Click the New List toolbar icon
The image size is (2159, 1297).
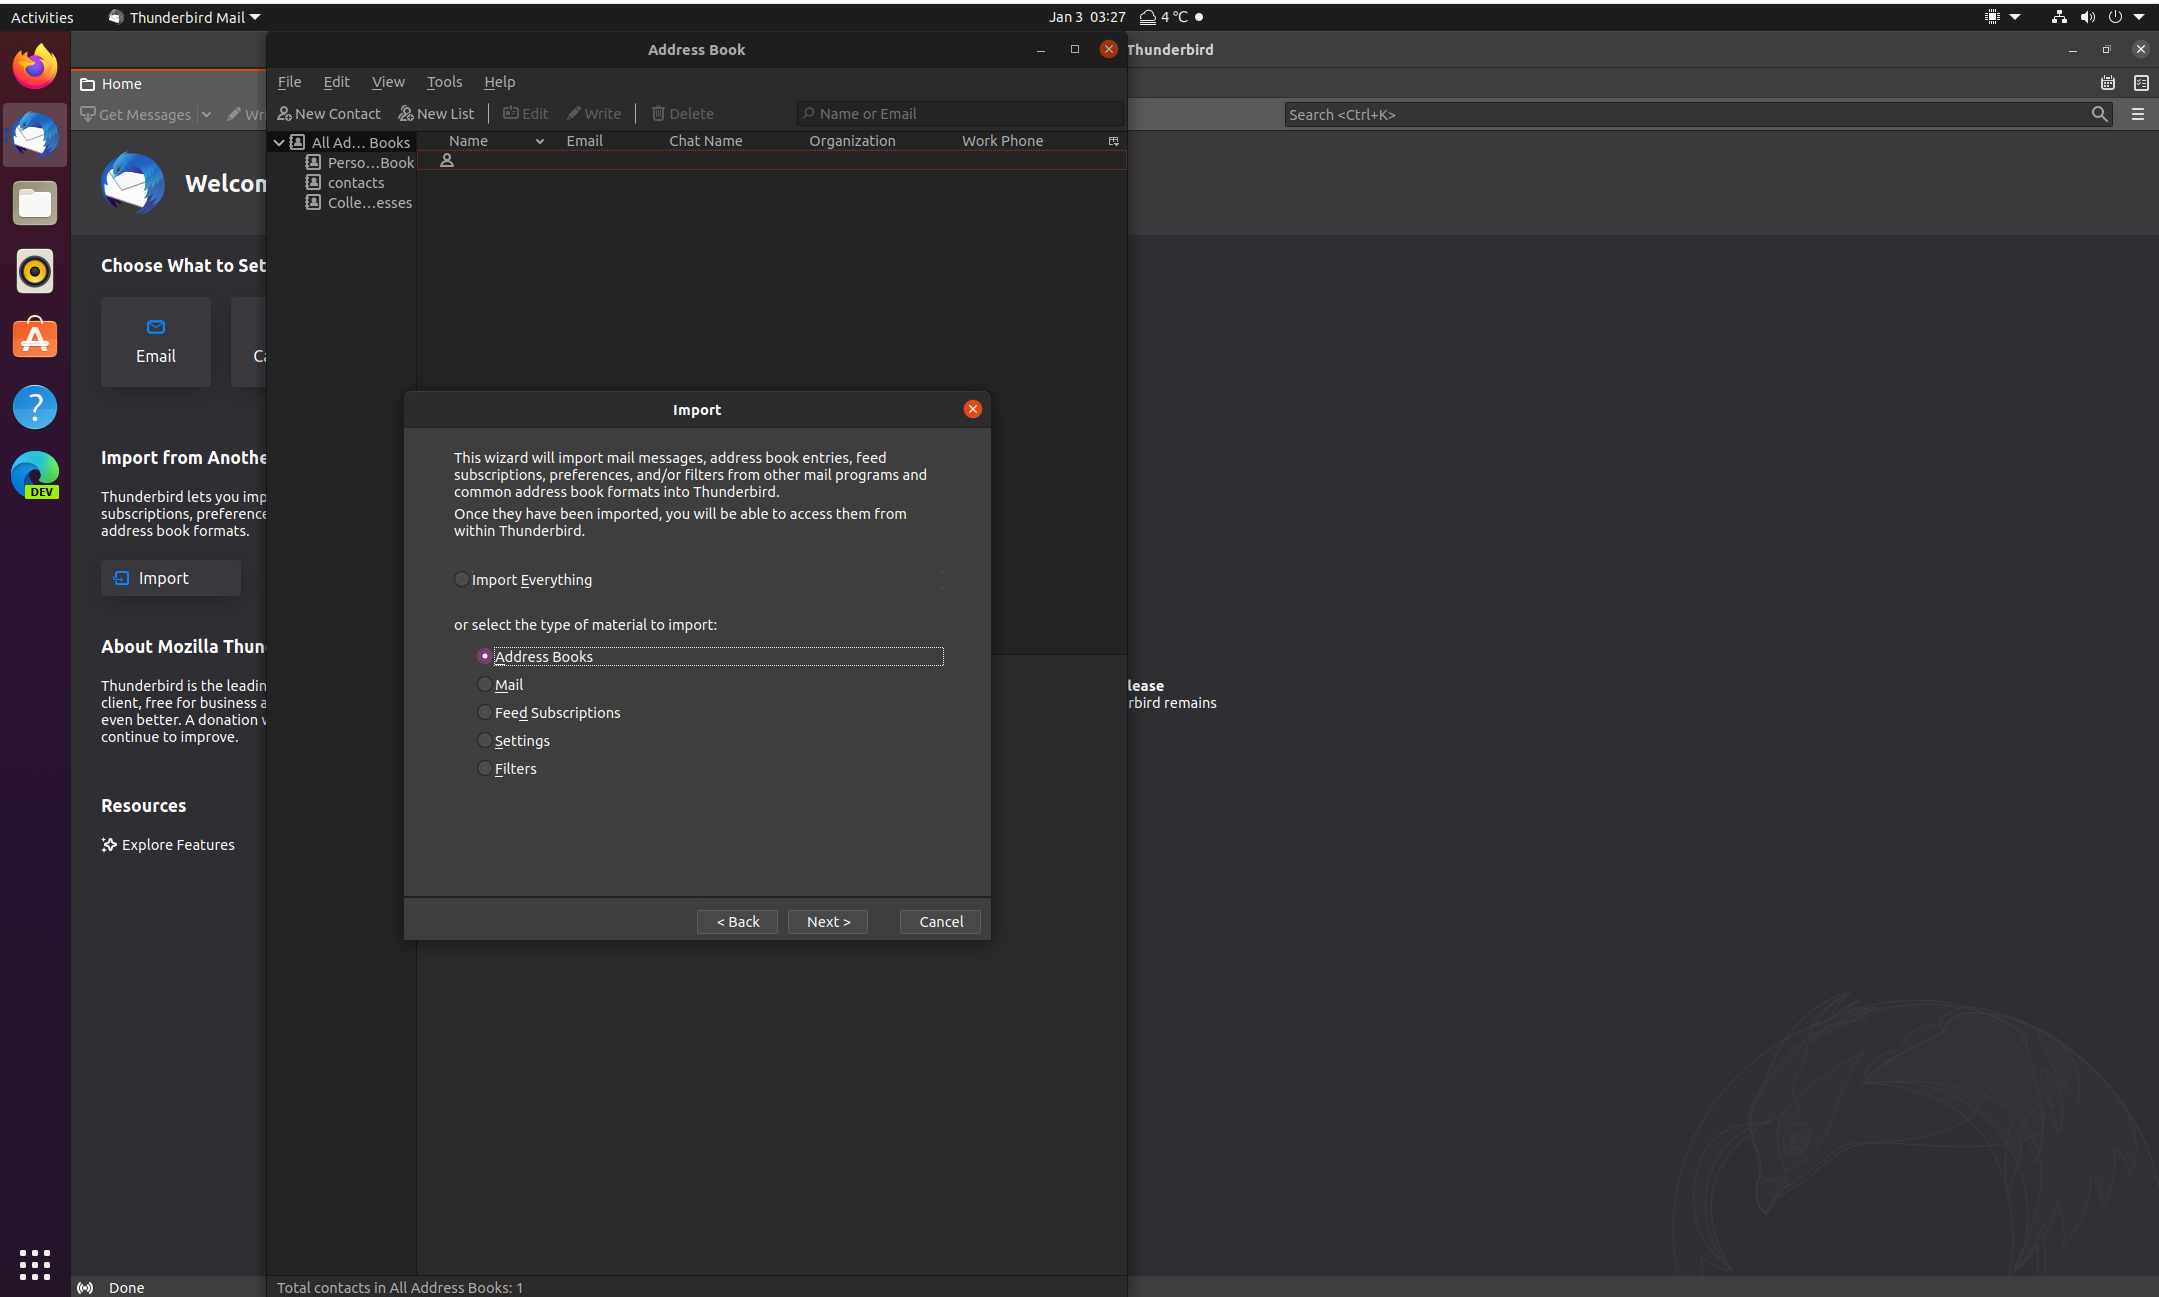point(406,113)
